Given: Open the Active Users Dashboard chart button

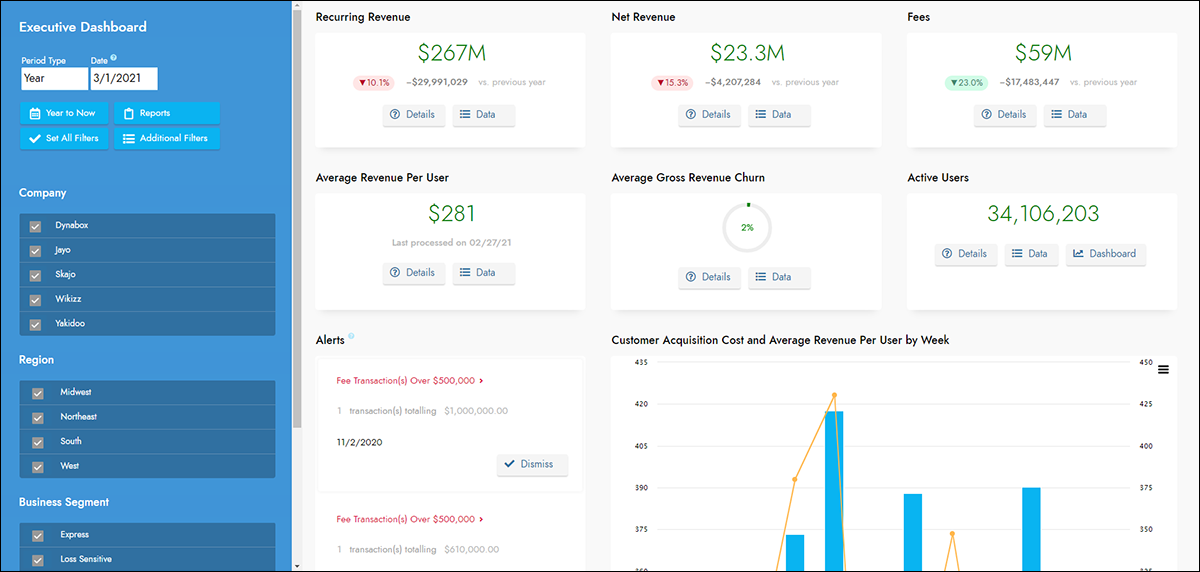Looking at the screenshot, I should (x=1105, y=254).
